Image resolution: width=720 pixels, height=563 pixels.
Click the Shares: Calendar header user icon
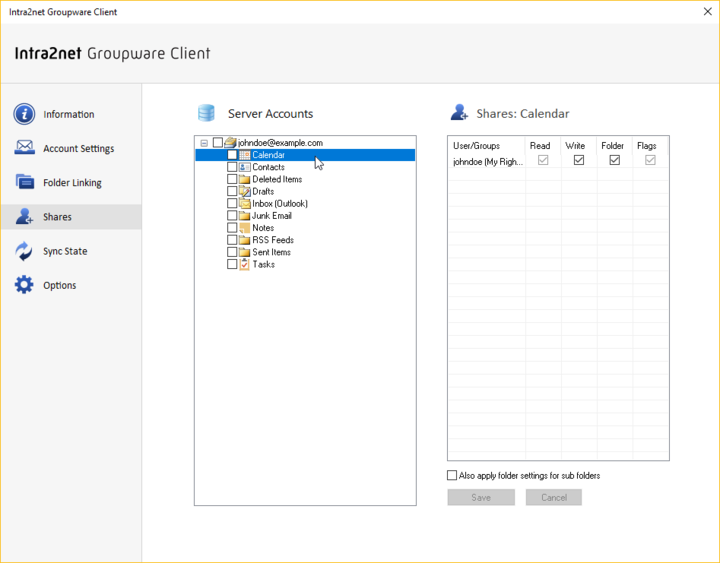(x=459, y=113)
